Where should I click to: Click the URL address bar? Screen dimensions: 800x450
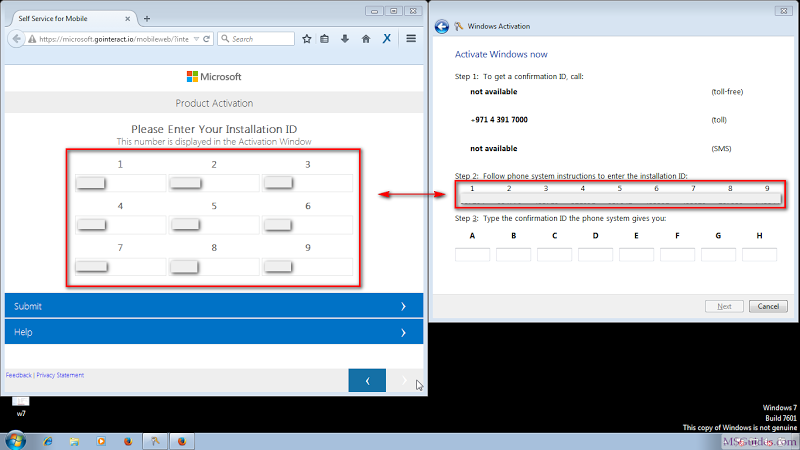(114, 39)
